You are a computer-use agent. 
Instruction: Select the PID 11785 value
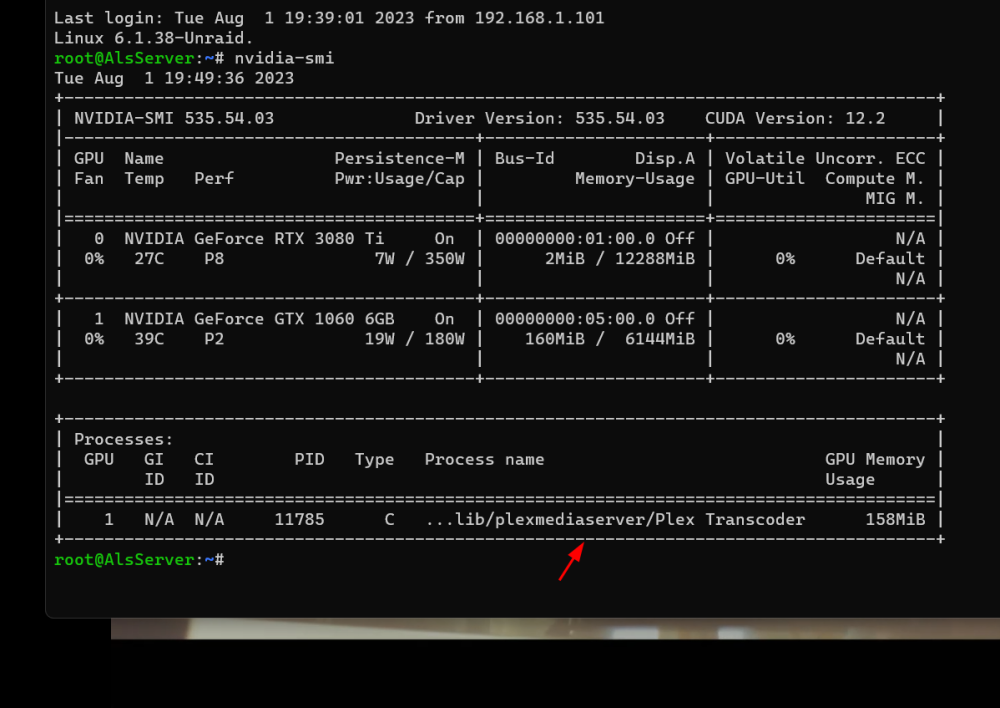click(x=299, y=519)
